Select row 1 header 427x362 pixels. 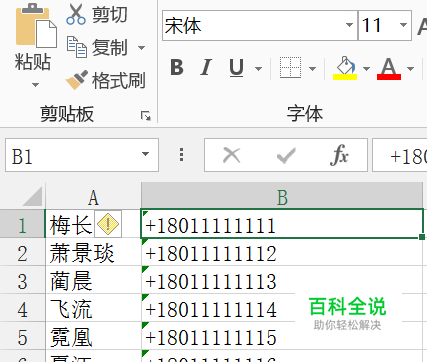22,224
